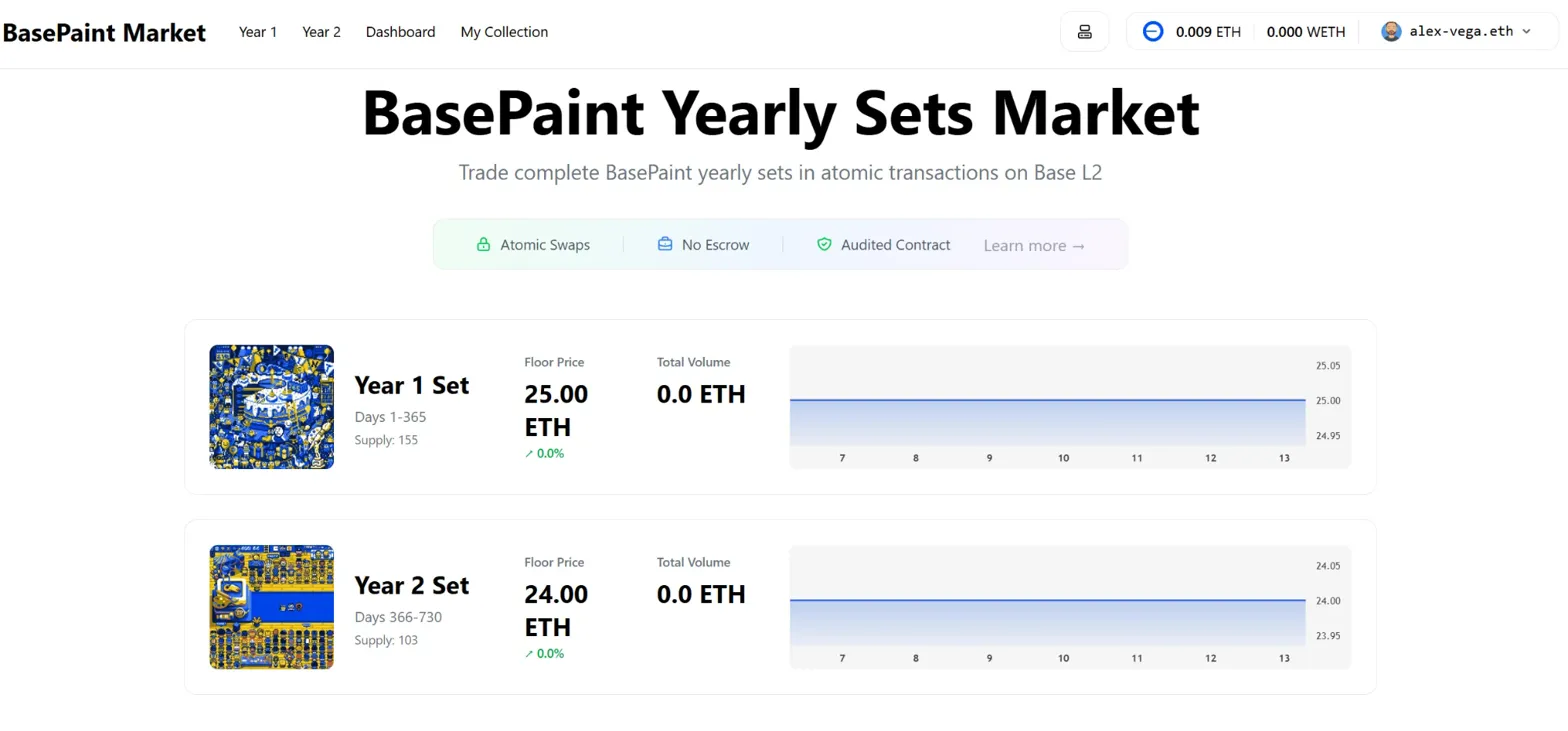1568x731 pixels.
Task: Open the Year 1 Set artwork thumbnail
Action: pos(272,407)
